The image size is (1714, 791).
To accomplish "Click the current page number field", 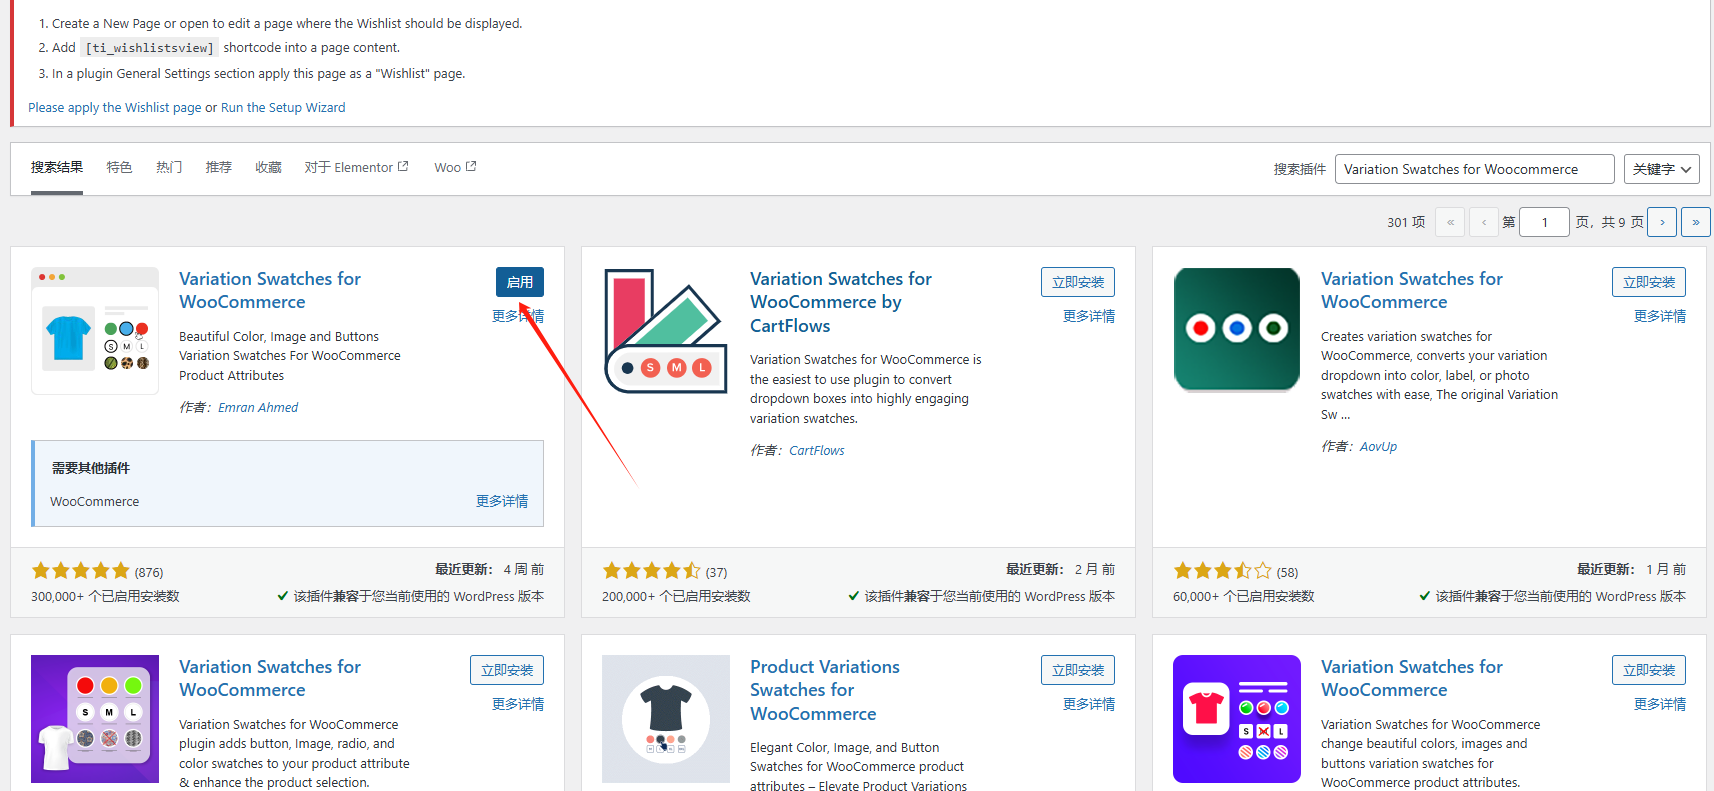I will pos(1544,222).
